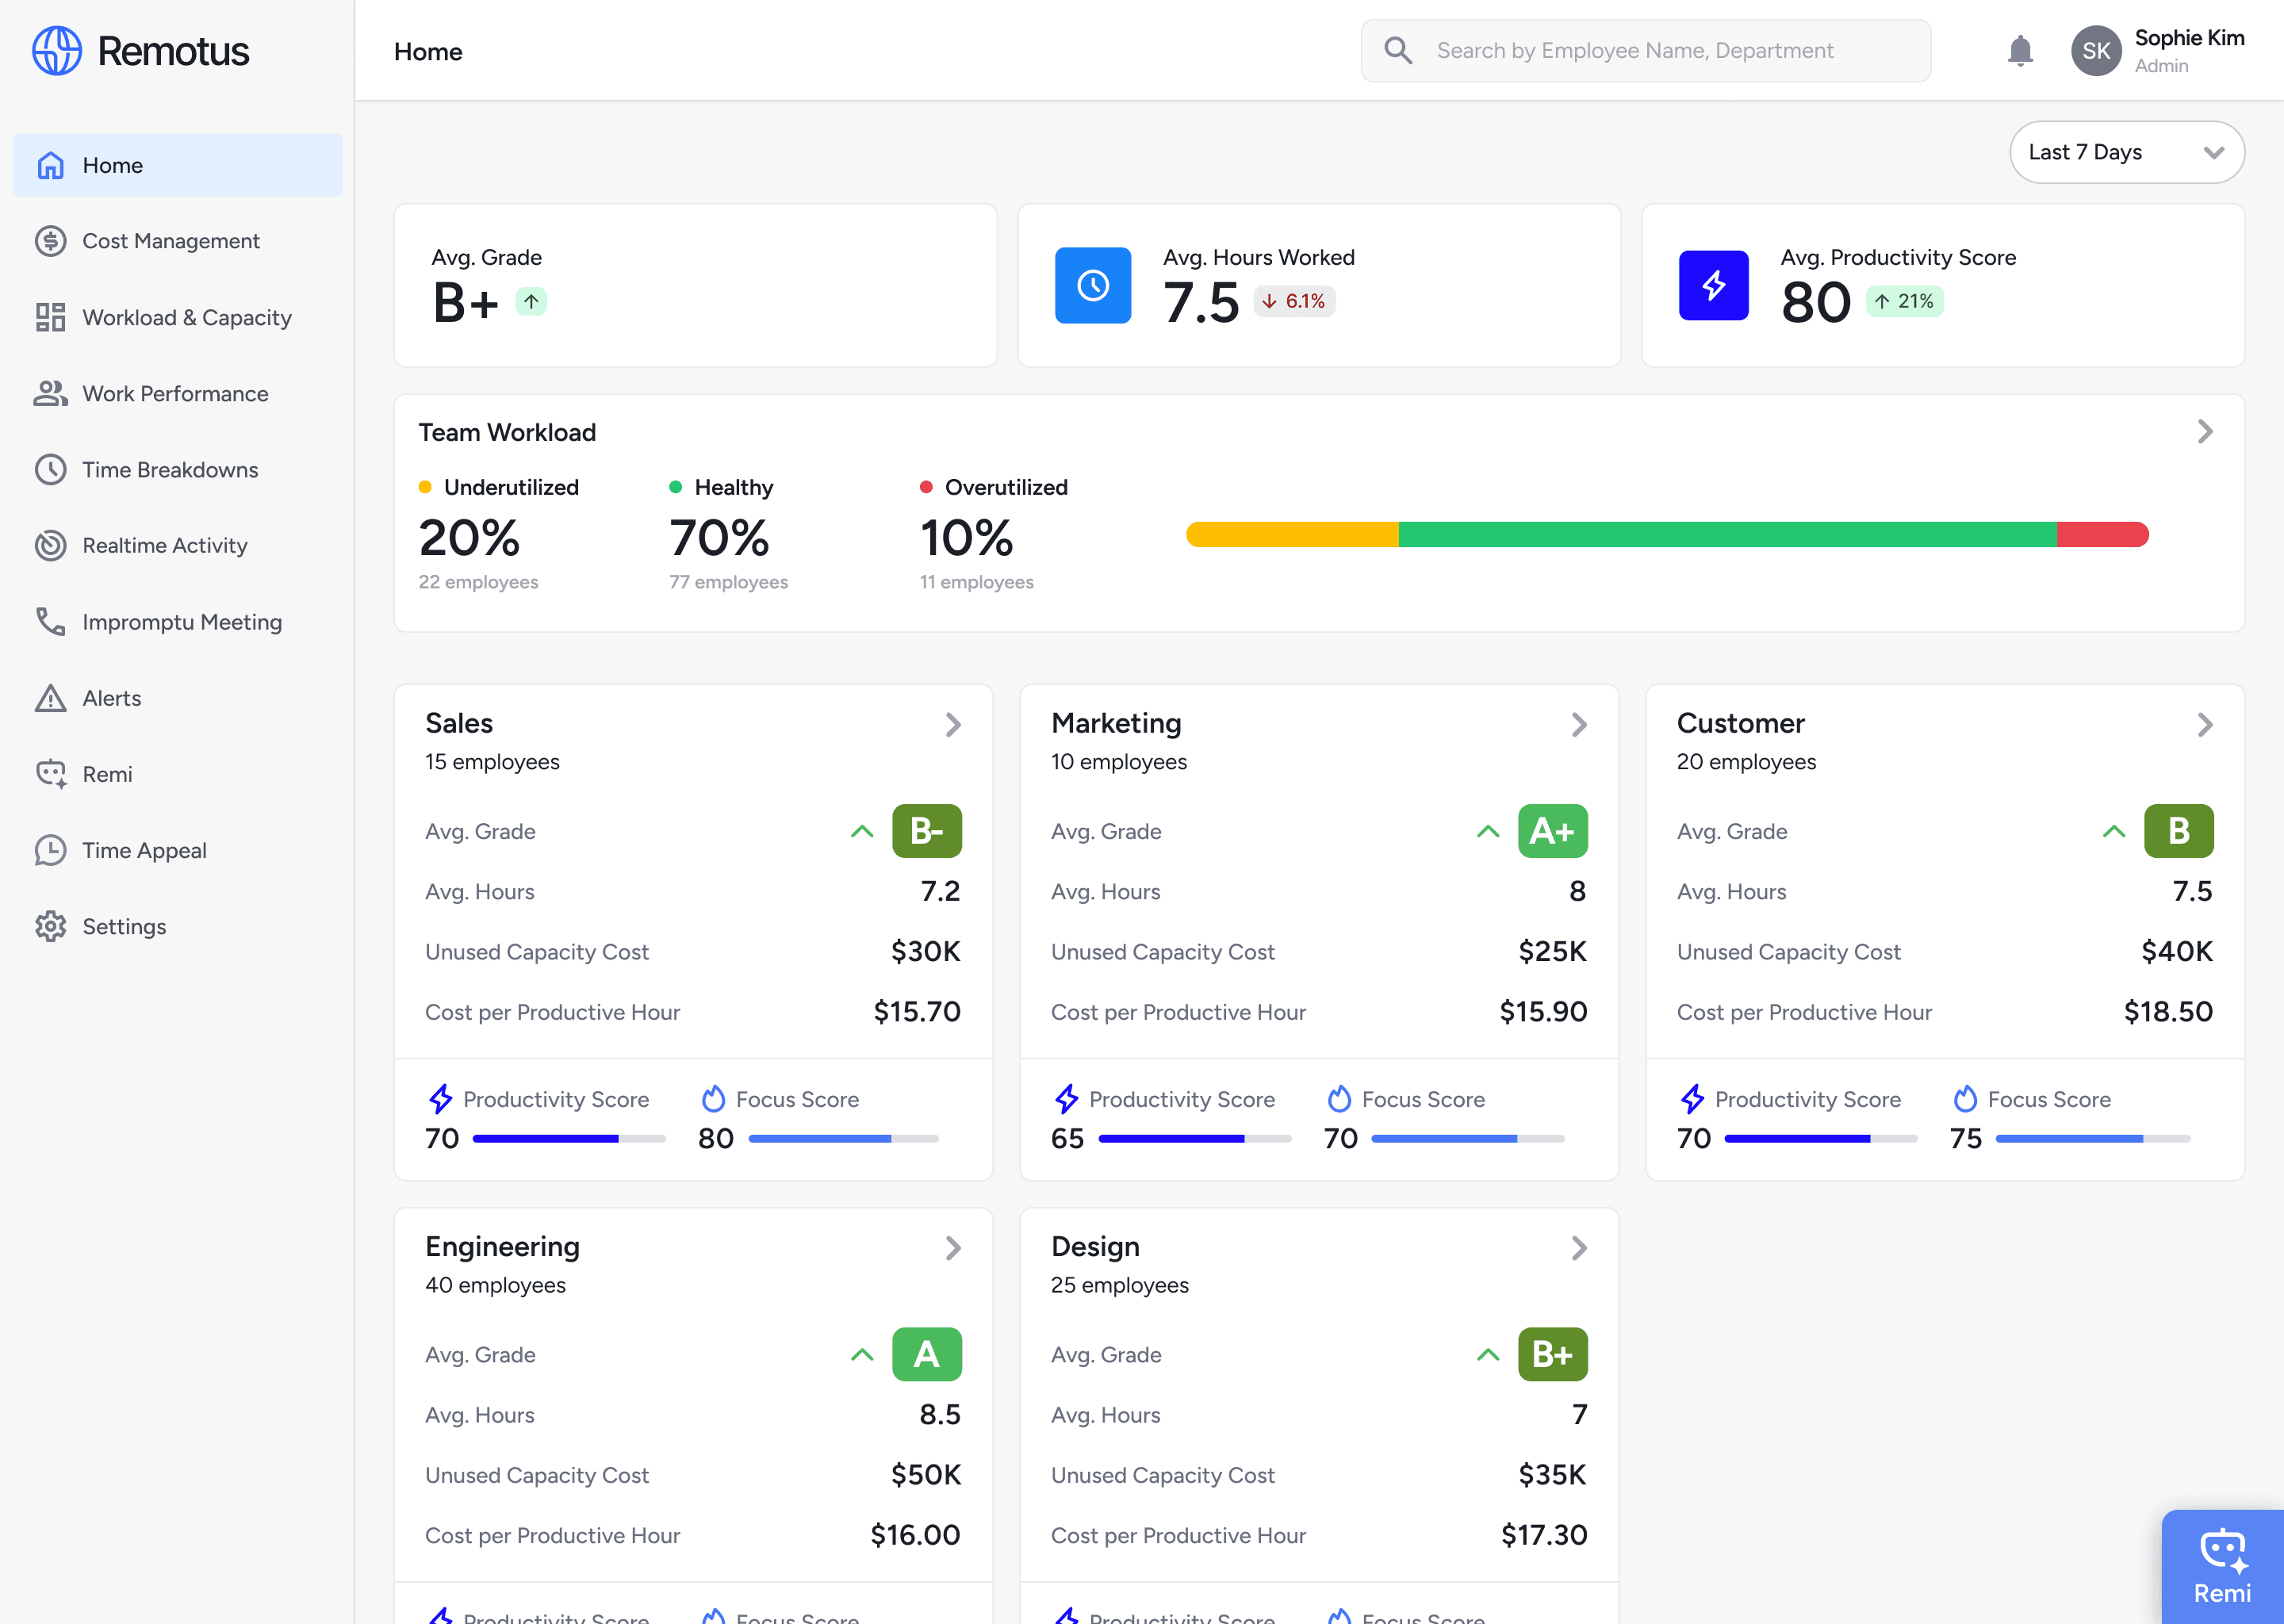Open Time Breakdowns menu item
Image resolution: width=2284 pixels, height=1624 pixels.
click(177, 469)
